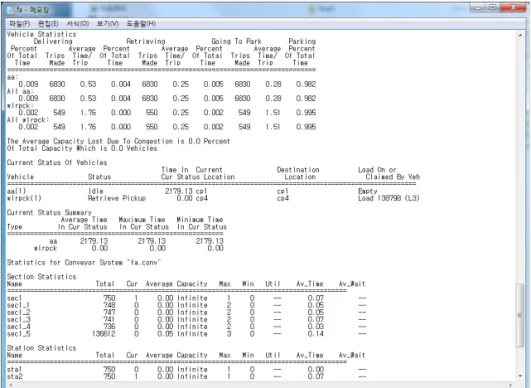Click the 'Going To Park' column heading
This screenshot has width=531, height=388.
pyautogui.click(x=236, y=41)
